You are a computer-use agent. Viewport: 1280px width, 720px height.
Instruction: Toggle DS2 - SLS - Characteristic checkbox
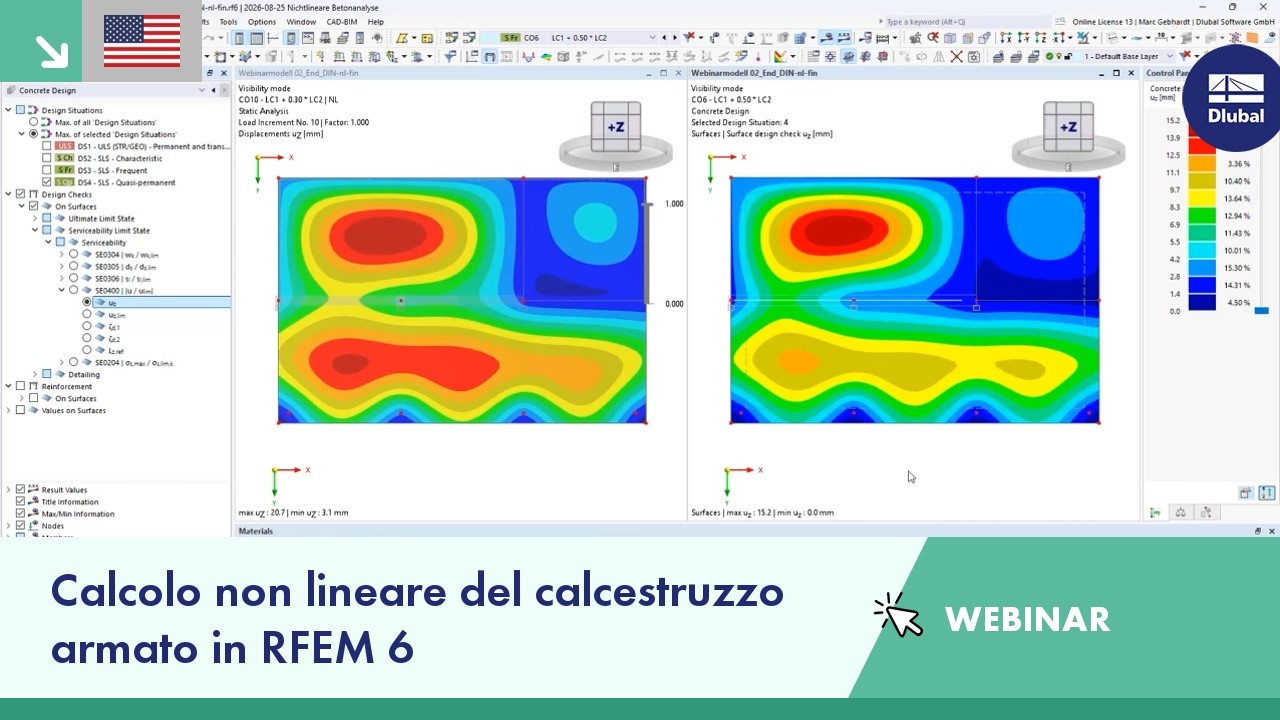[x=46, y=158]
